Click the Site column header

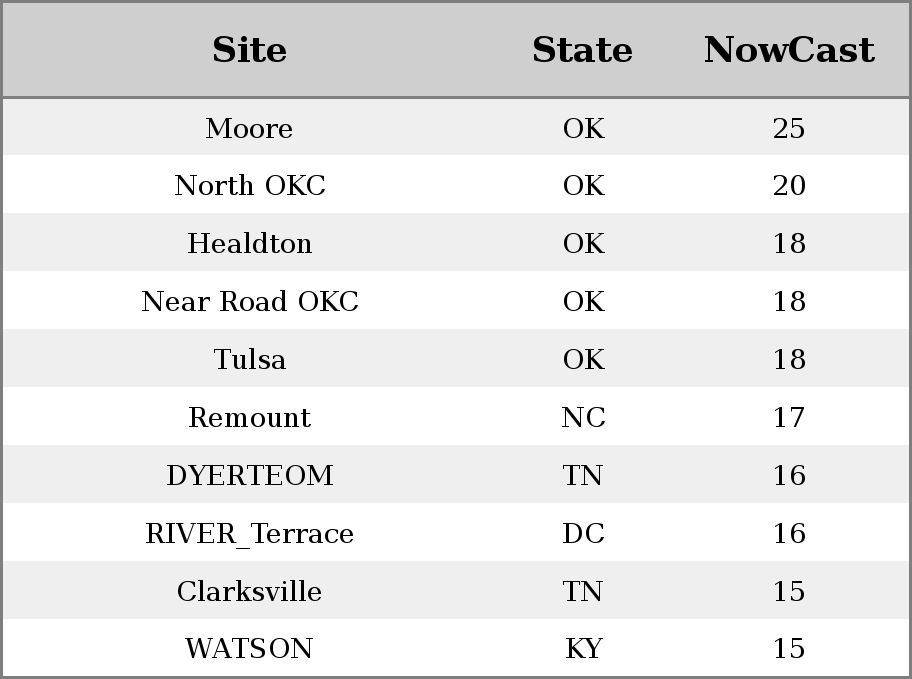point(249,50)
